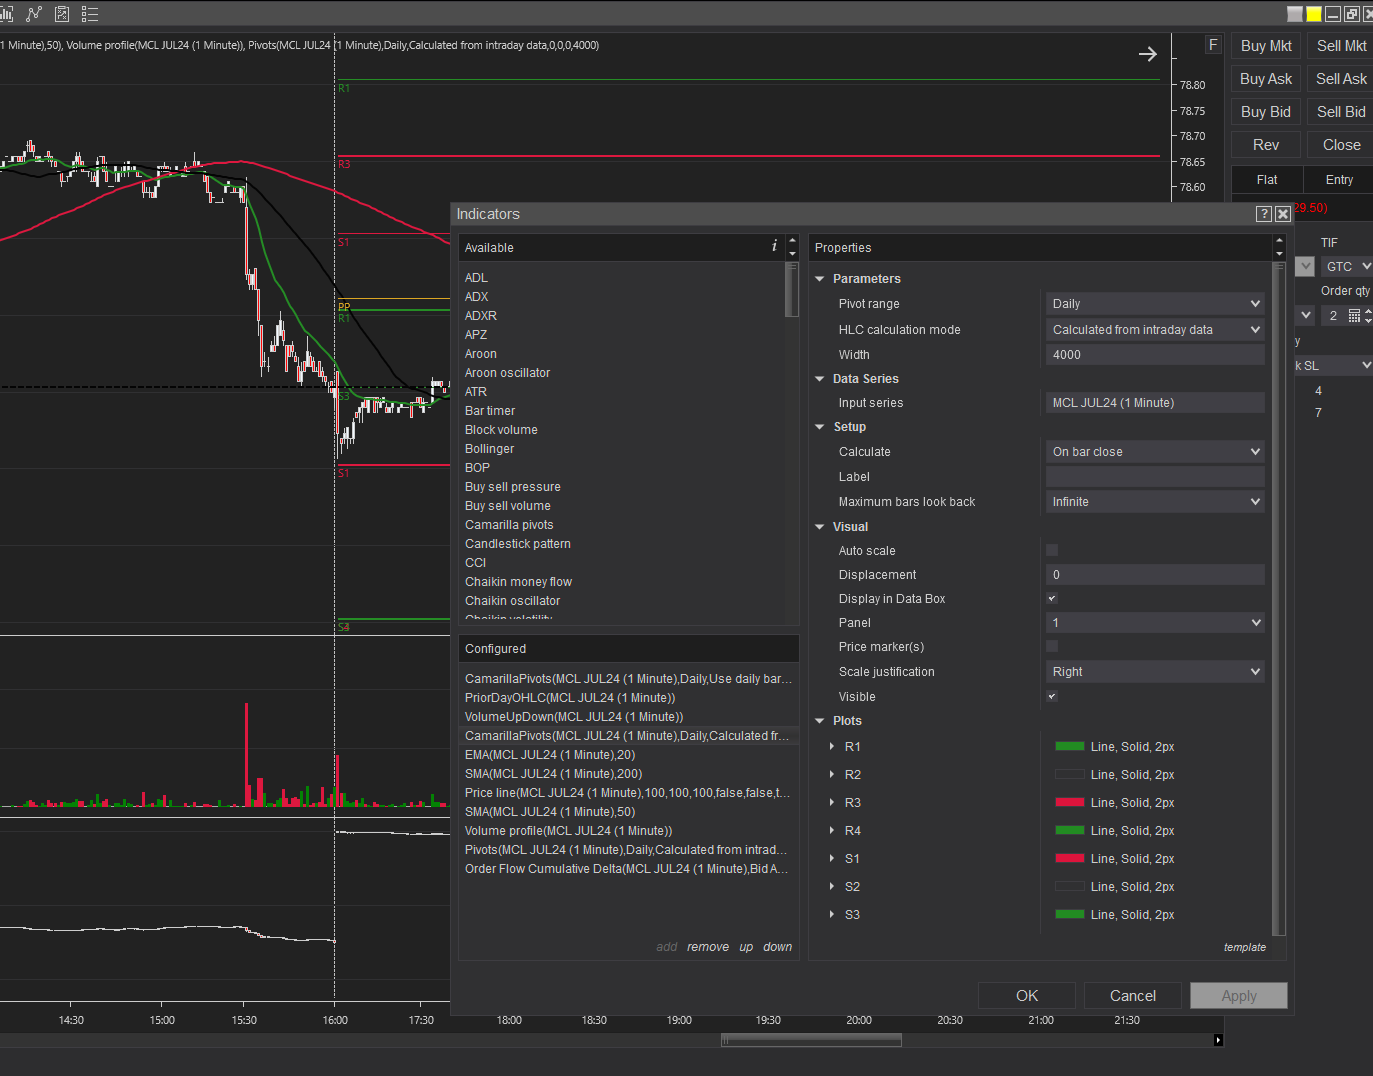Screen dimensions: 1373x1076
Task: Select EMA(MCL JUL24 (1 Minute),20) in Configured
Action: (550, 755)
